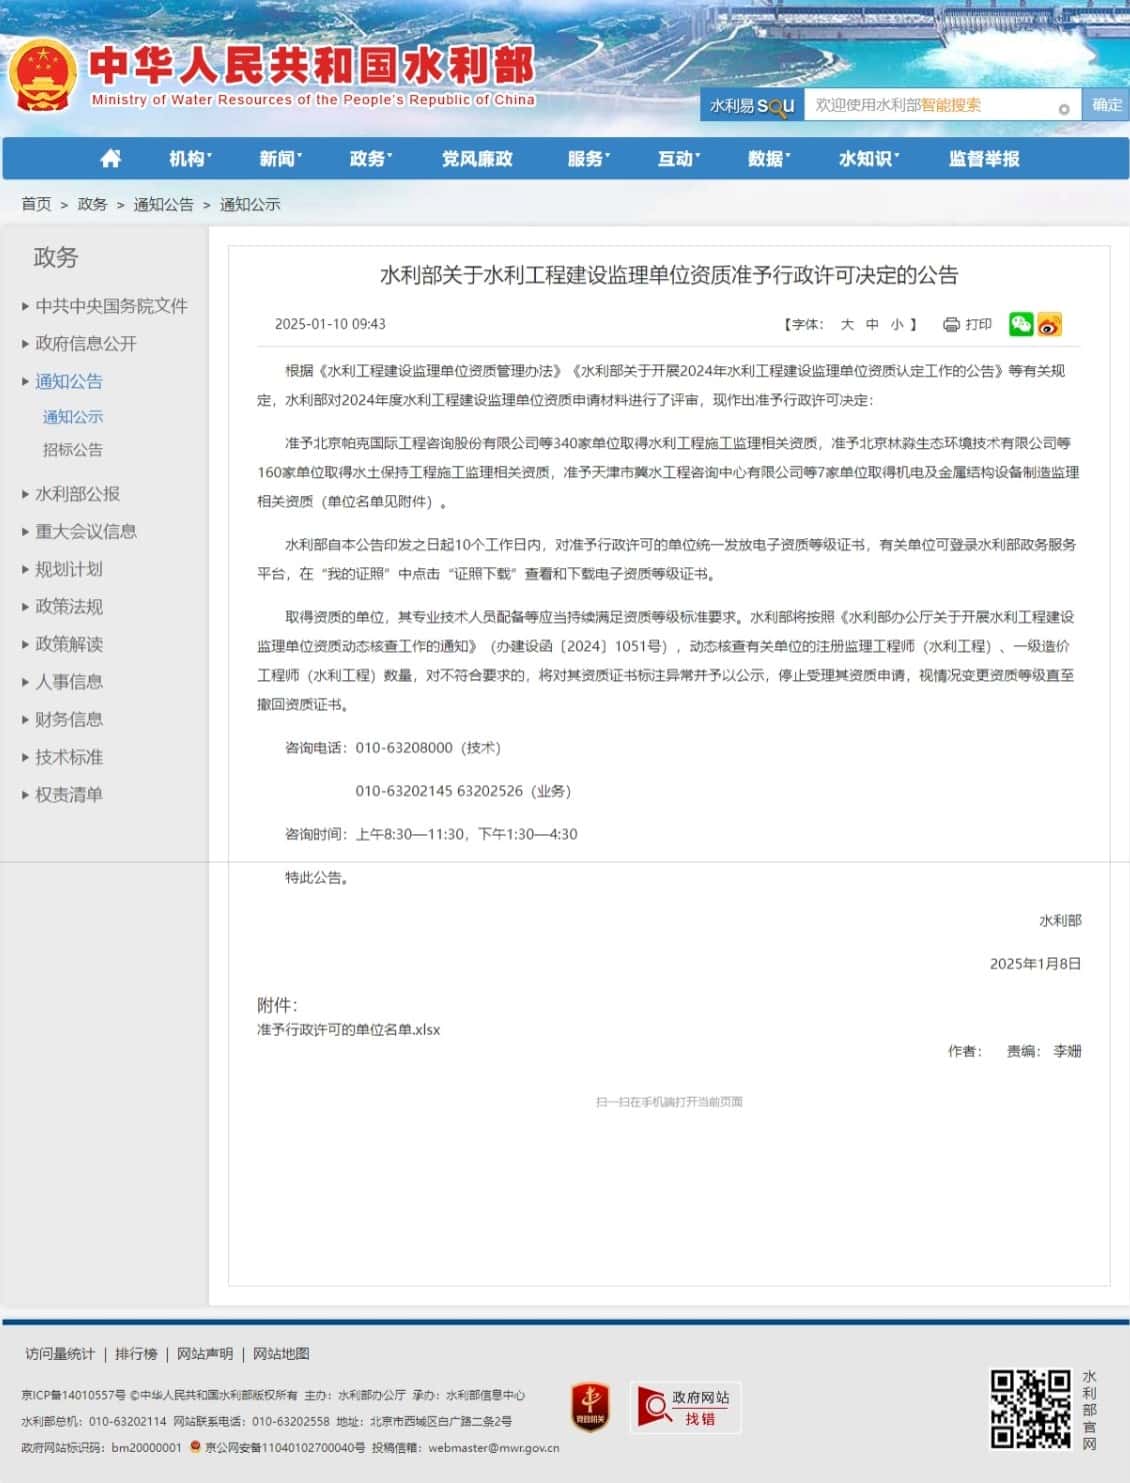Click the home icon in navigation bar
This screenshot has width=1130, height=1483.
(x=111, y=158)
